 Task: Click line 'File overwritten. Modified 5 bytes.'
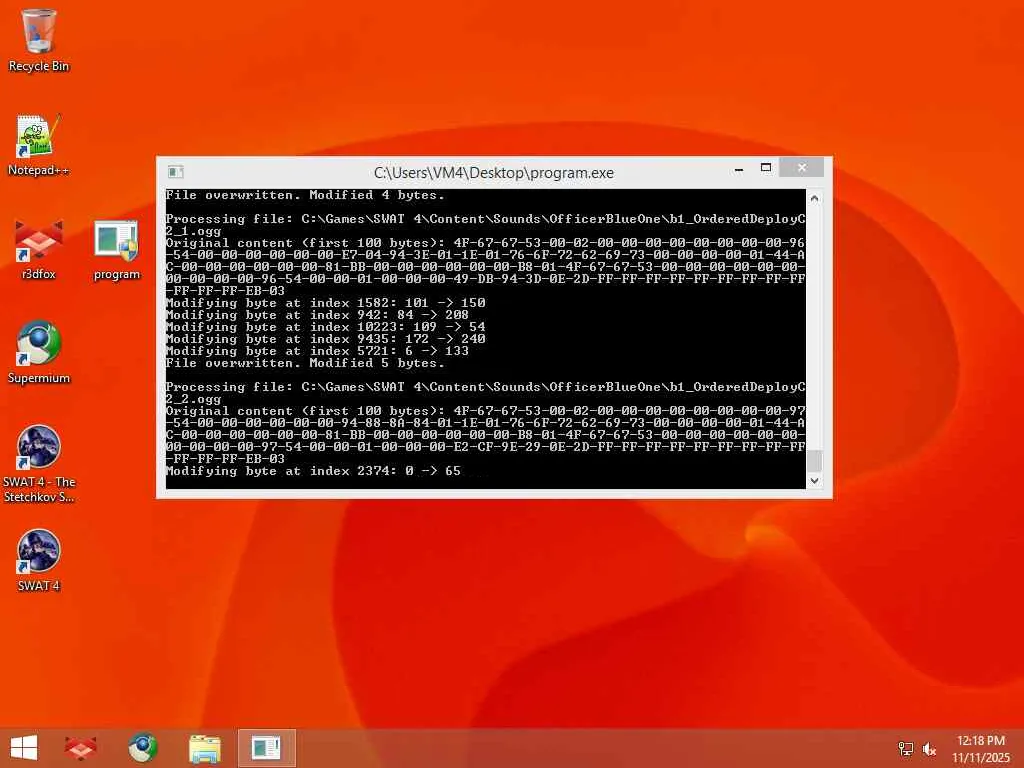click(305, 362)
